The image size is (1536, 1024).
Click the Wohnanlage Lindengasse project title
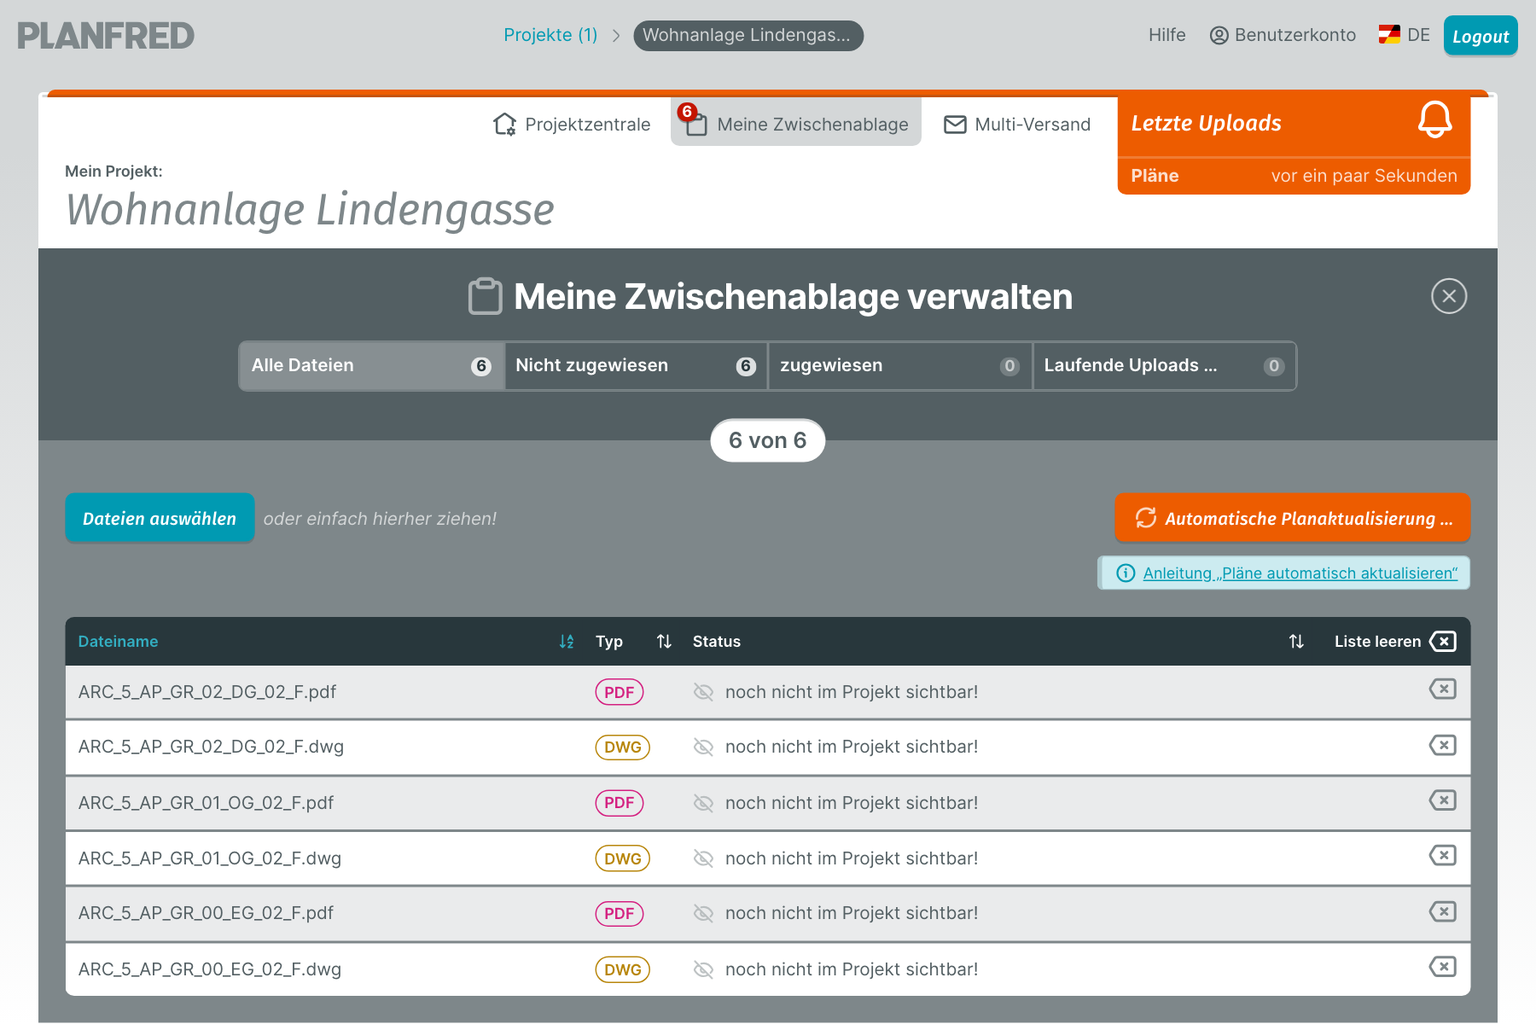click(310, 210)
